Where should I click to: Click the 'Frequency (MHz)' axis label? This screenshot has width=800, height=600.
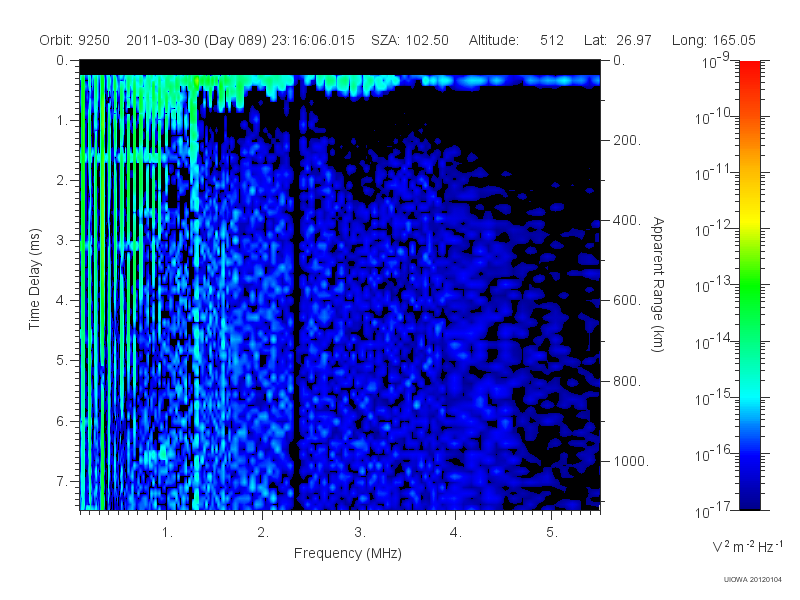(x=348, y=553)
